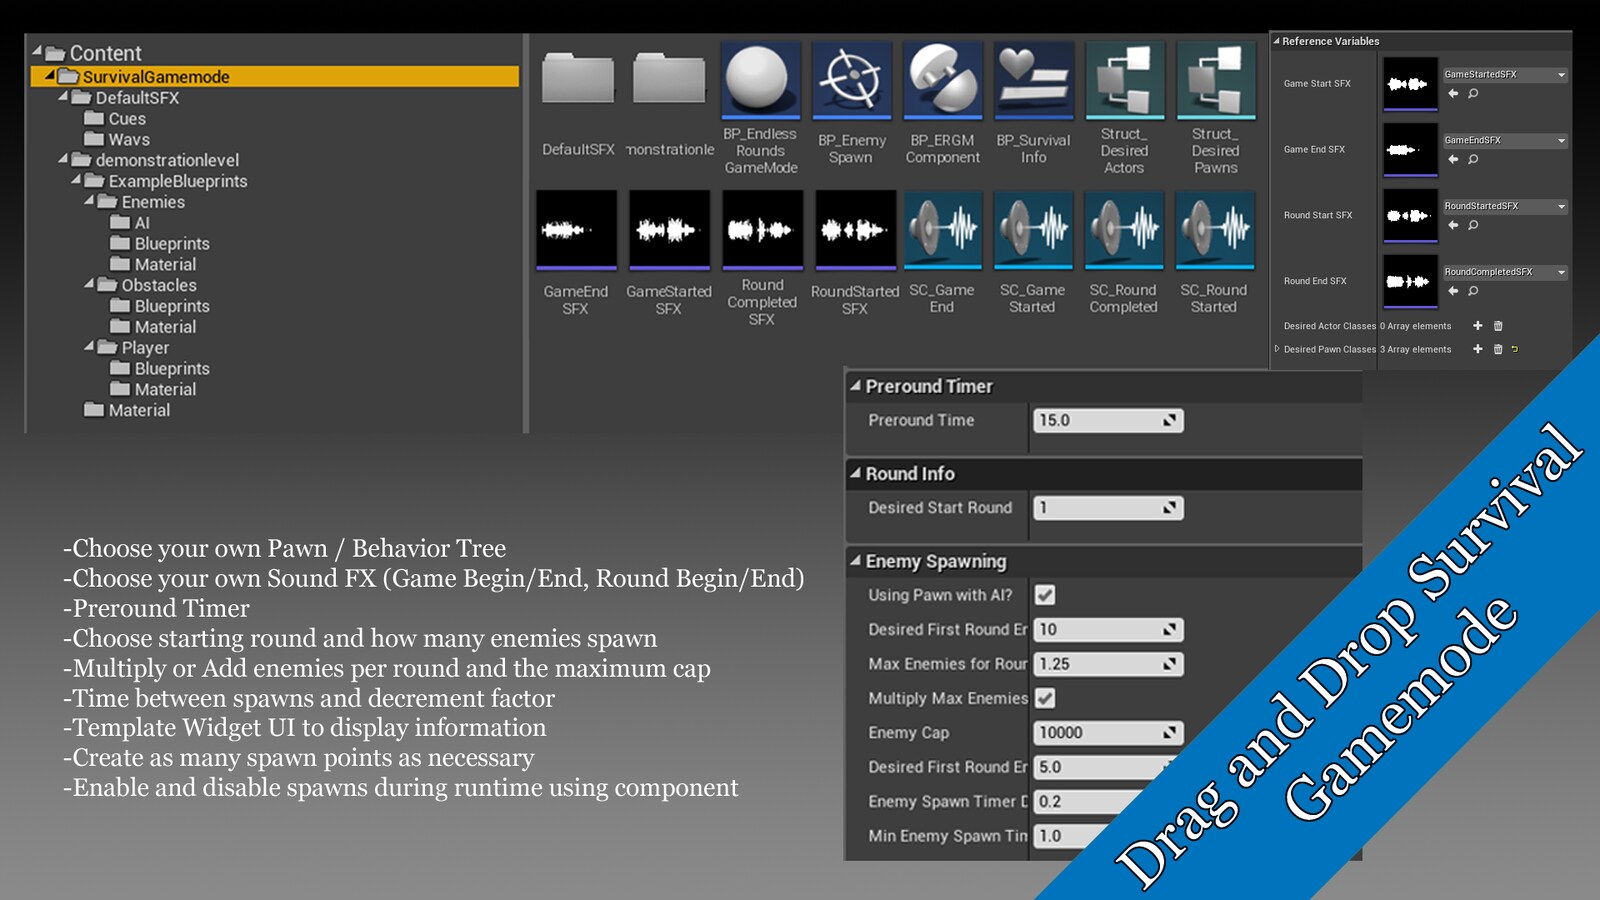Select the Struct_Desired Actors asset
The height and width of the screenshot is (900, 1600).
tap(1125, 80)
